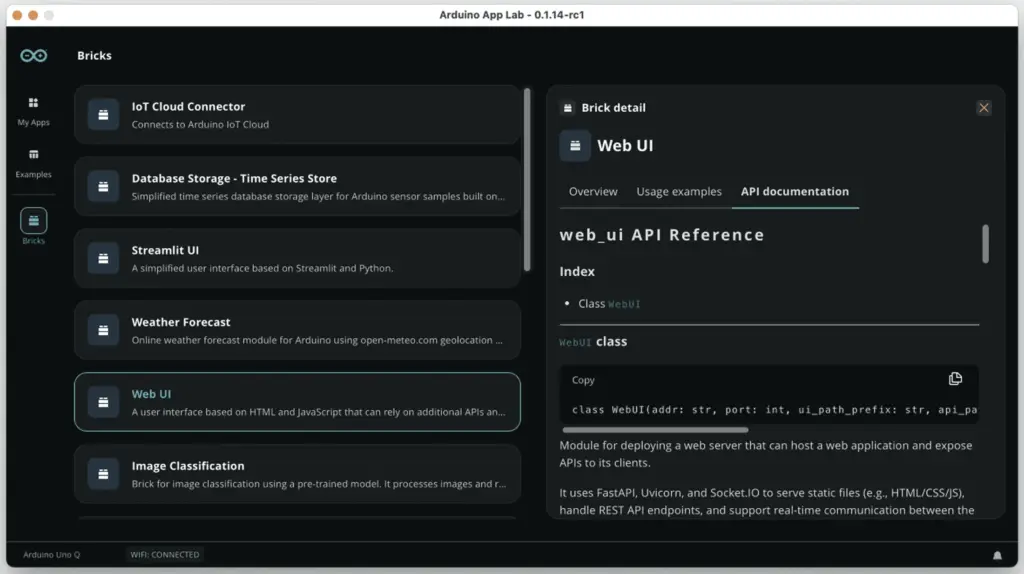Click the bricks list vertical scrollbar
Screen dimensions: 1024x574
click(x=527, y=180)
